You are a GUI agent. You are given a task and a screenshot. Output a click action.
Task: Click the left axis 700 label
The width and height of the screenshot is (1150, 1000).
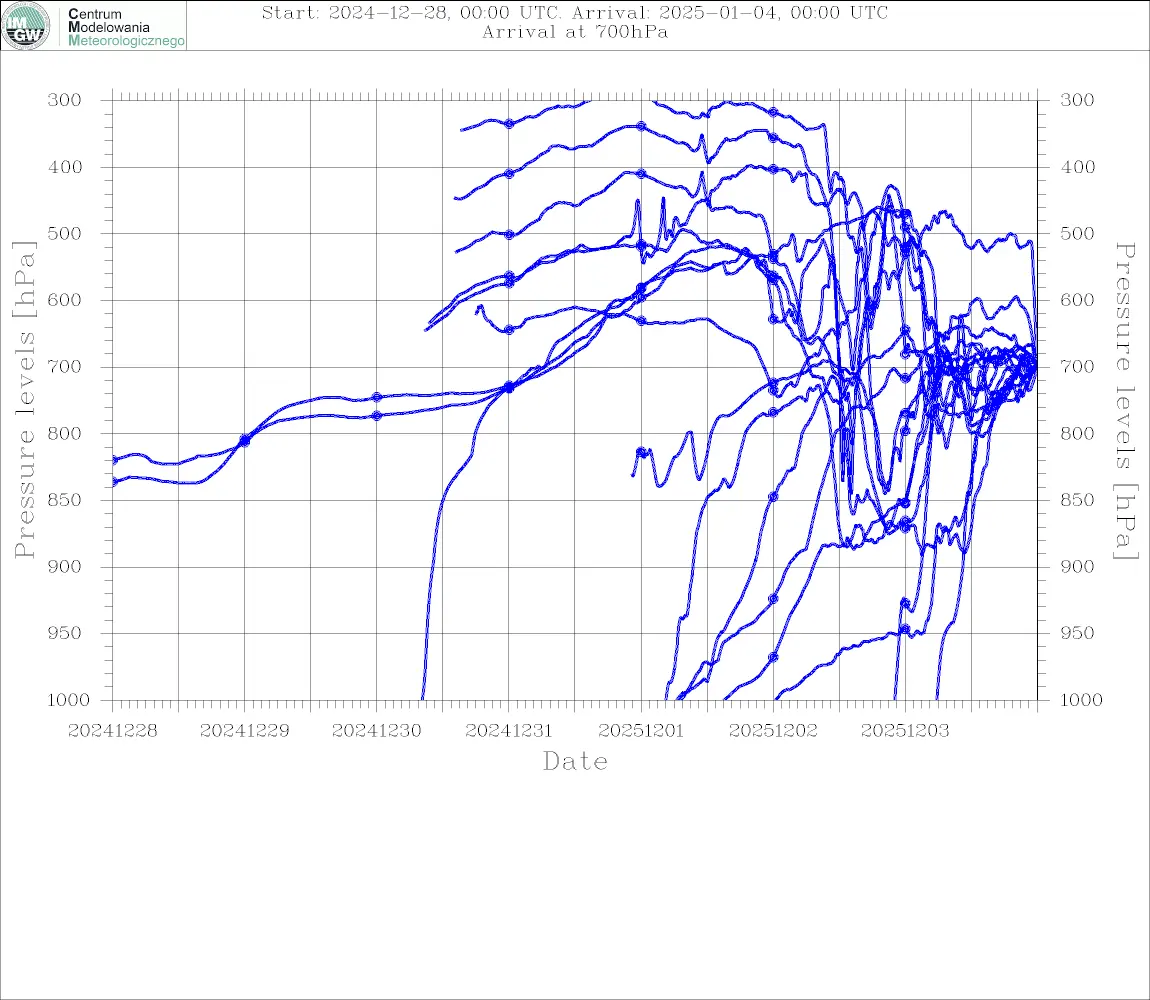[65, 367]
